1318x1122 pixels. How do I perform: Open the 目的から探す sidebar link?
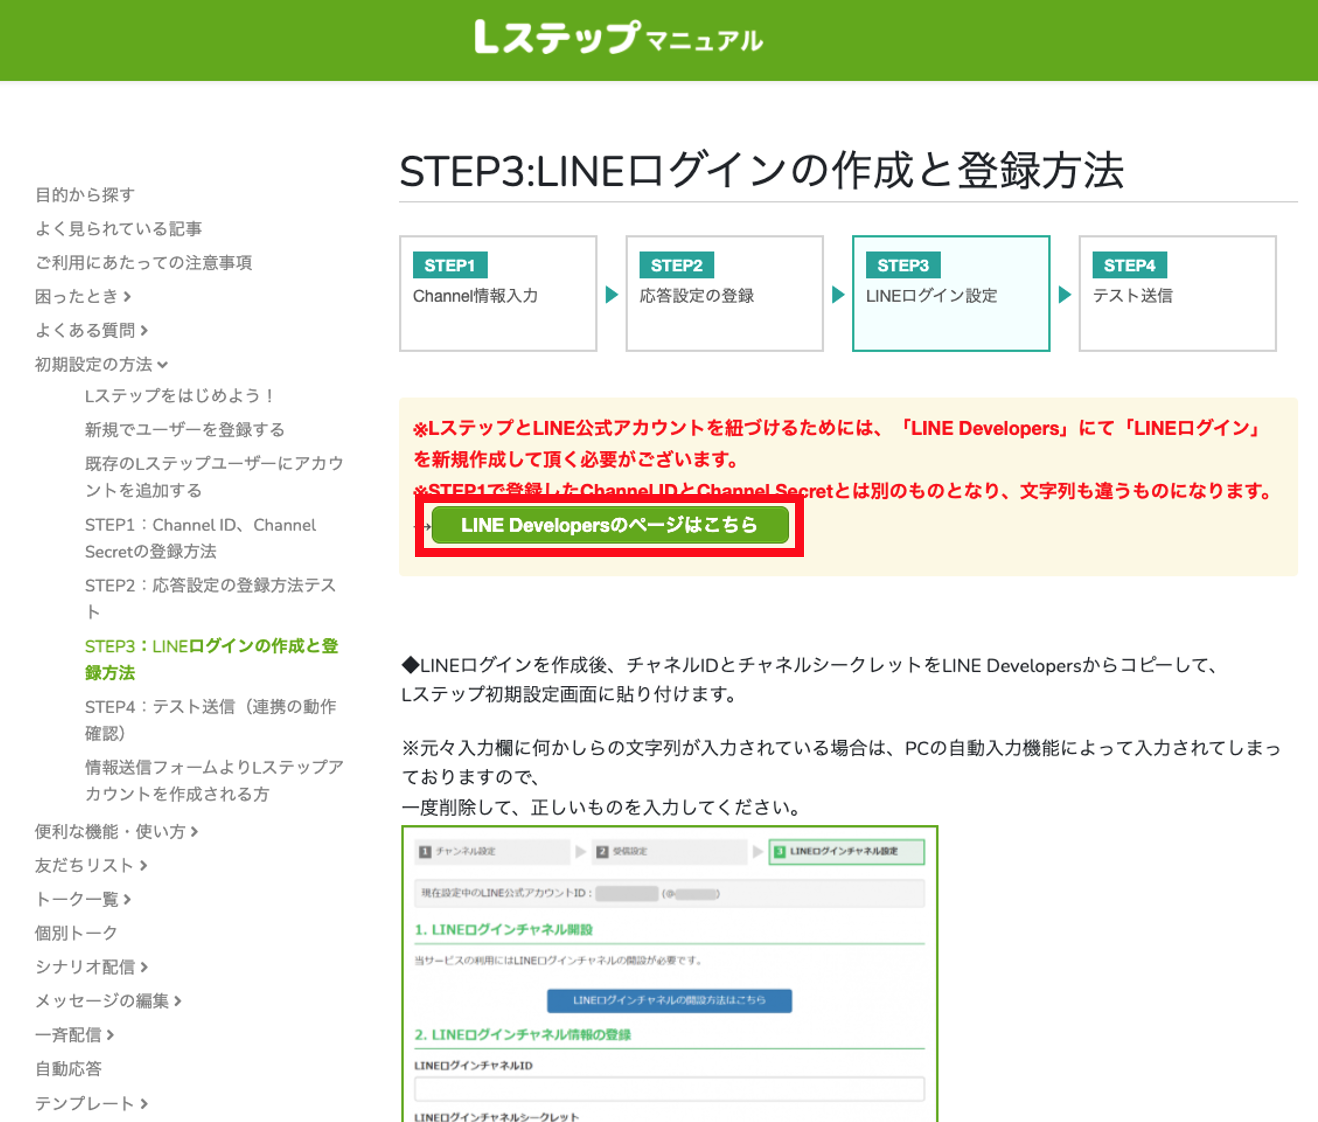point(85,195)
